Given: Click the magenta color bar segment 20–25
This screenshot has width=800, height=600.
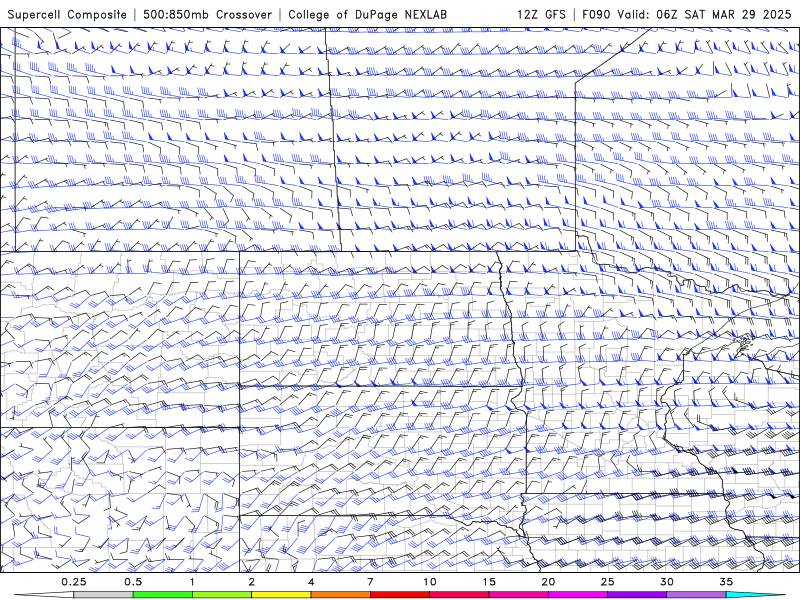Looking at the screenshot, I should 578,595.
